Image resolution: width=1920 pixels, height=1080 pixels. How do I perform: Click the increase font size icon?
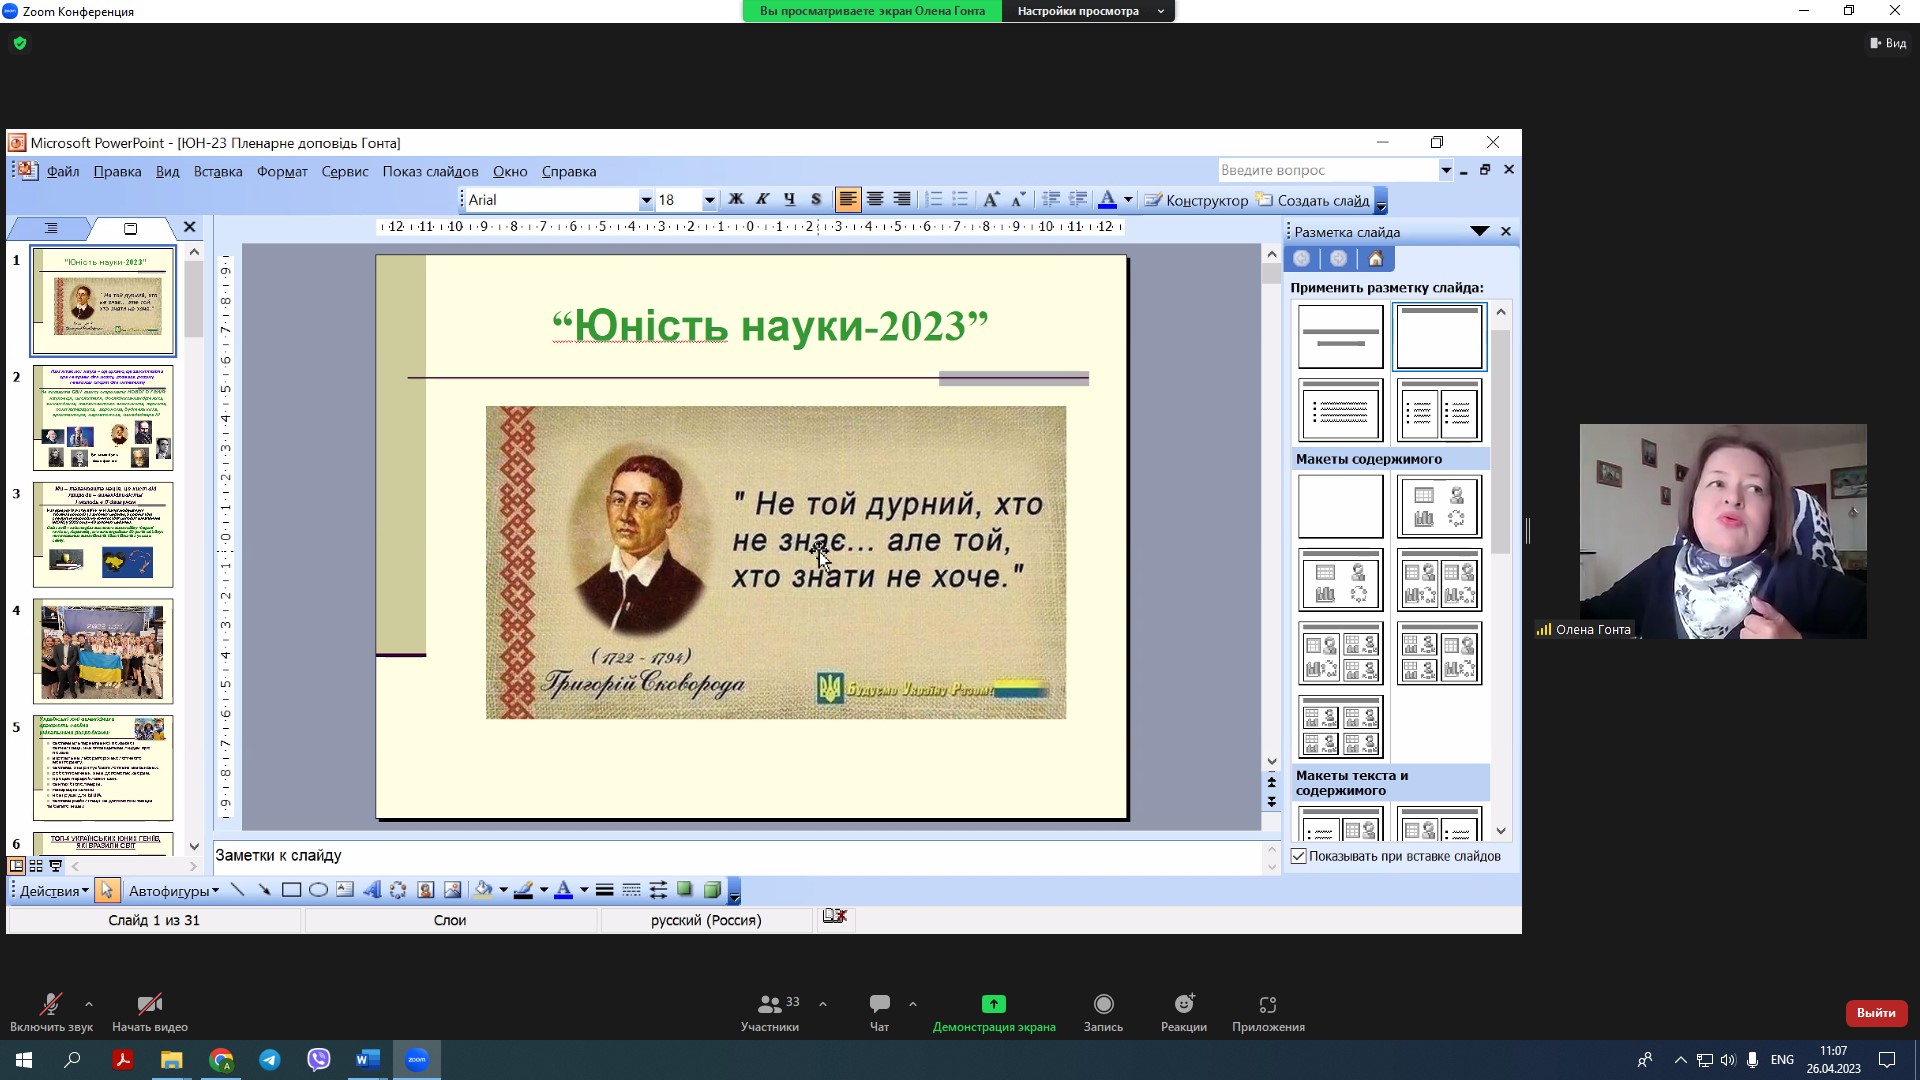coord(990,200)
